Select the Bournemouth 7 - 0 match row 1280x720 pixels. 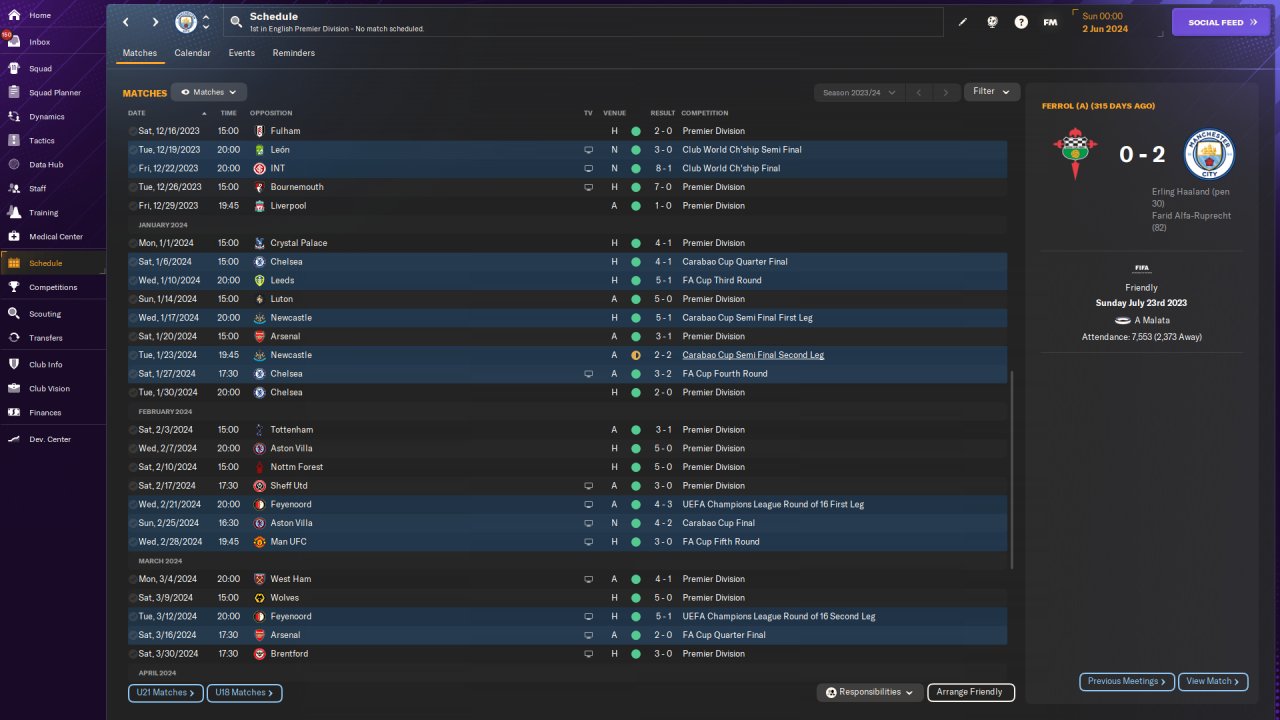coord(567,187)
